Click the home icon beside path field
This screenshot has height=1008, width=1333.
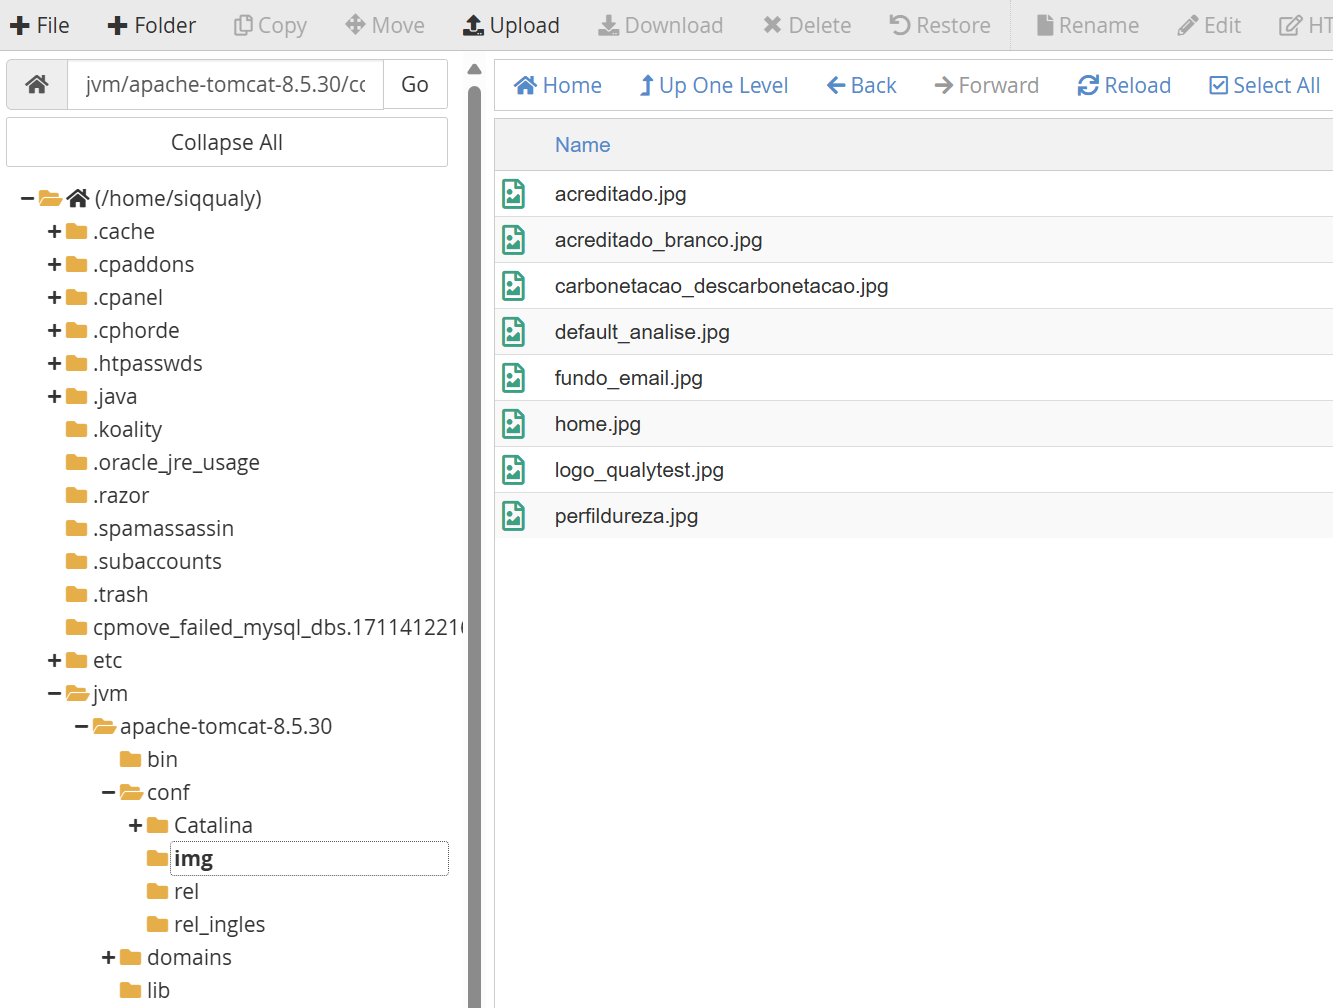[x=37, y=85]
